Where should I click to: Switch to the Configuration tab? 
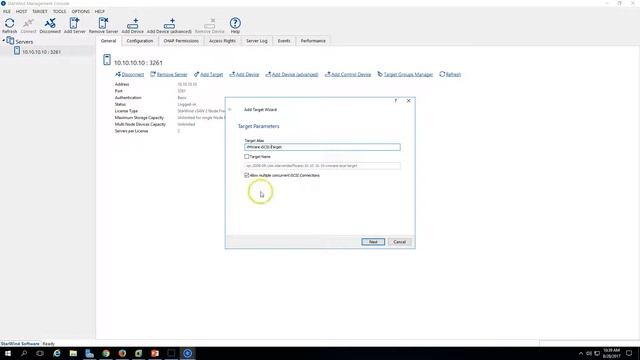pos(140,41)
